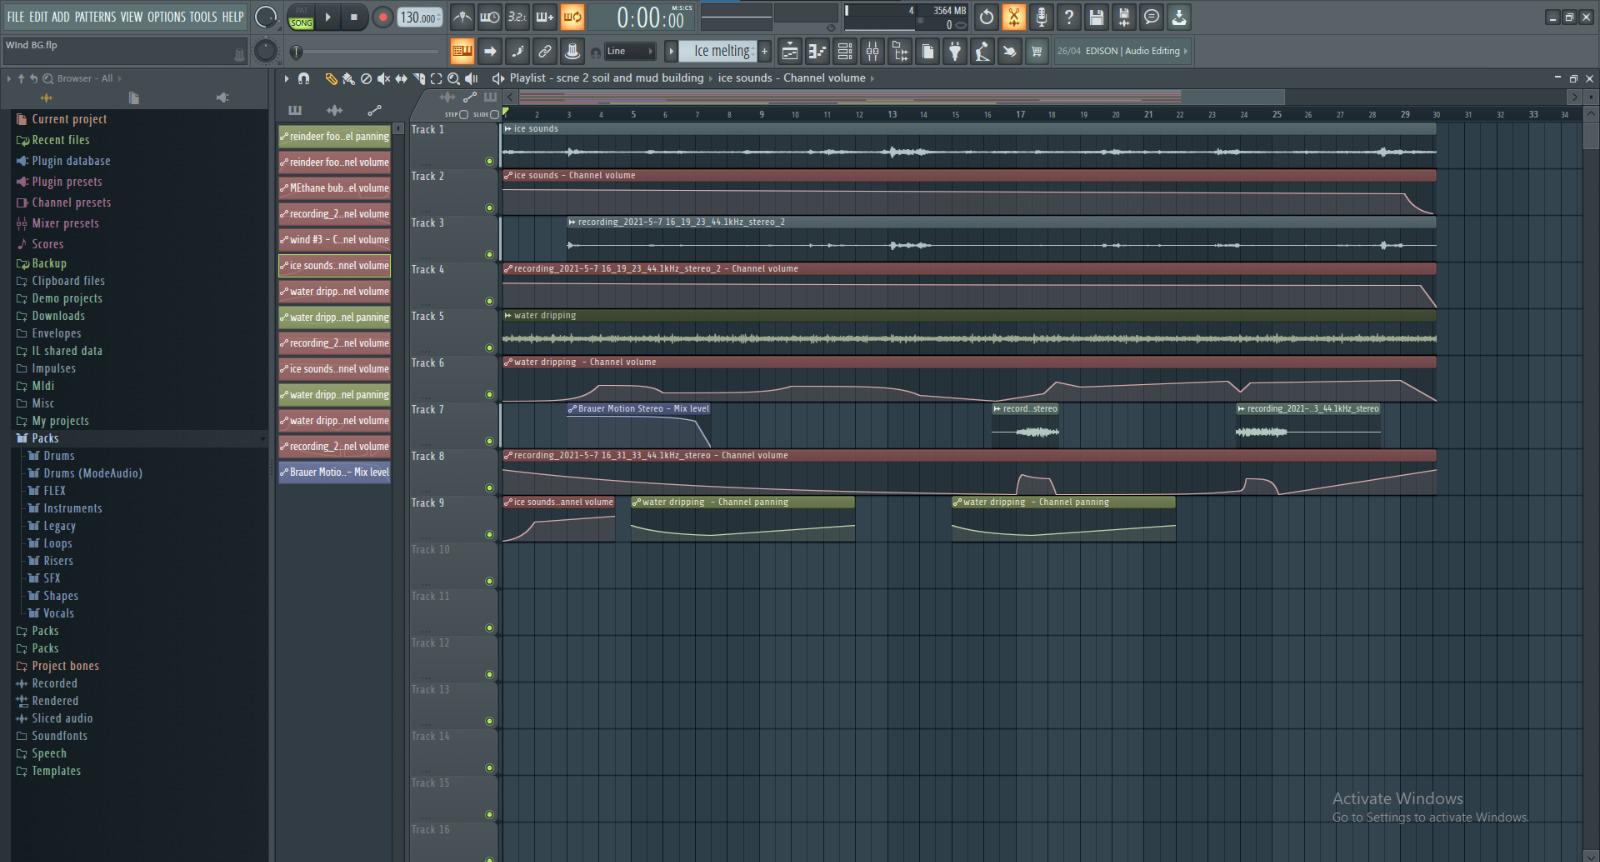This screenshot has width=1600, height=862.
Task: Save project with floppy disk icon
Action: tap(1097, 17)
